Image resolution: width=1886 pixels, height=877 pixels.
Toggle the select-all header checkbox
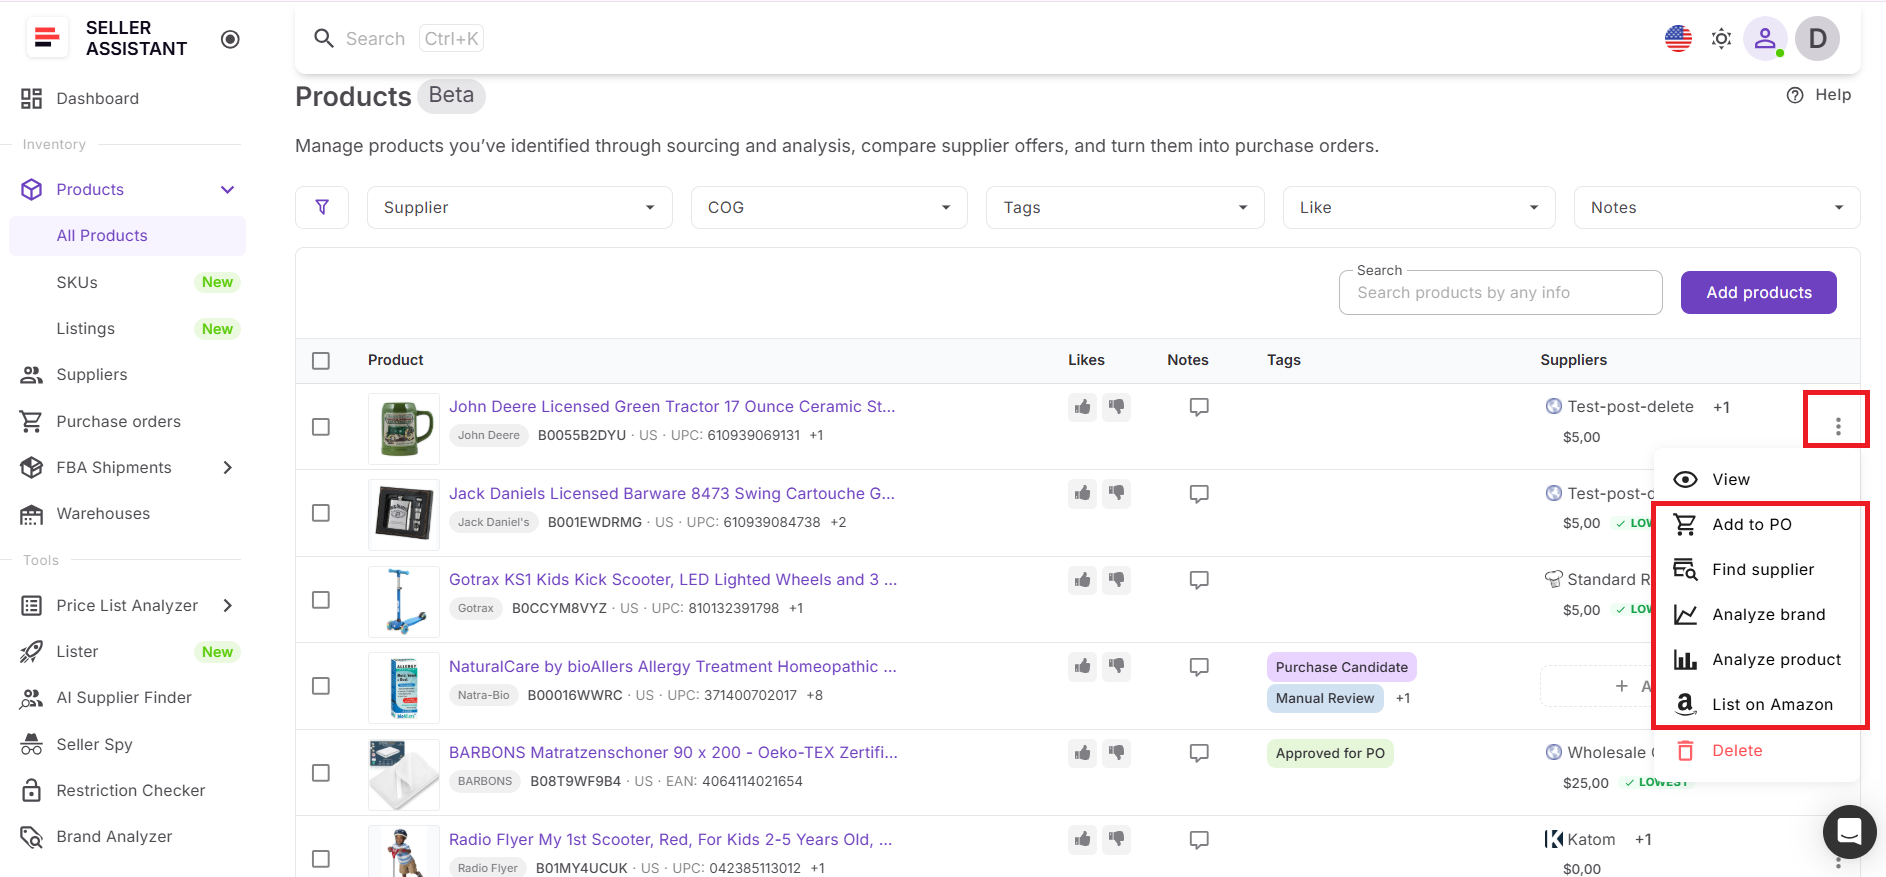pos(321,361)
